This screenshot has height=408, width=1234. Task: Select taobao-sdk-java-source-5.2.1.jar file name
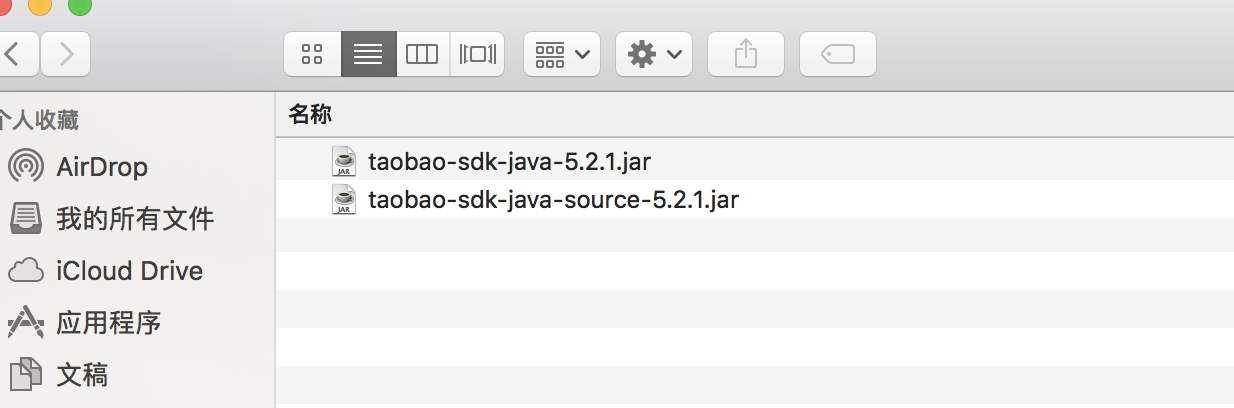pyautogui.click(x=553, y=199)
